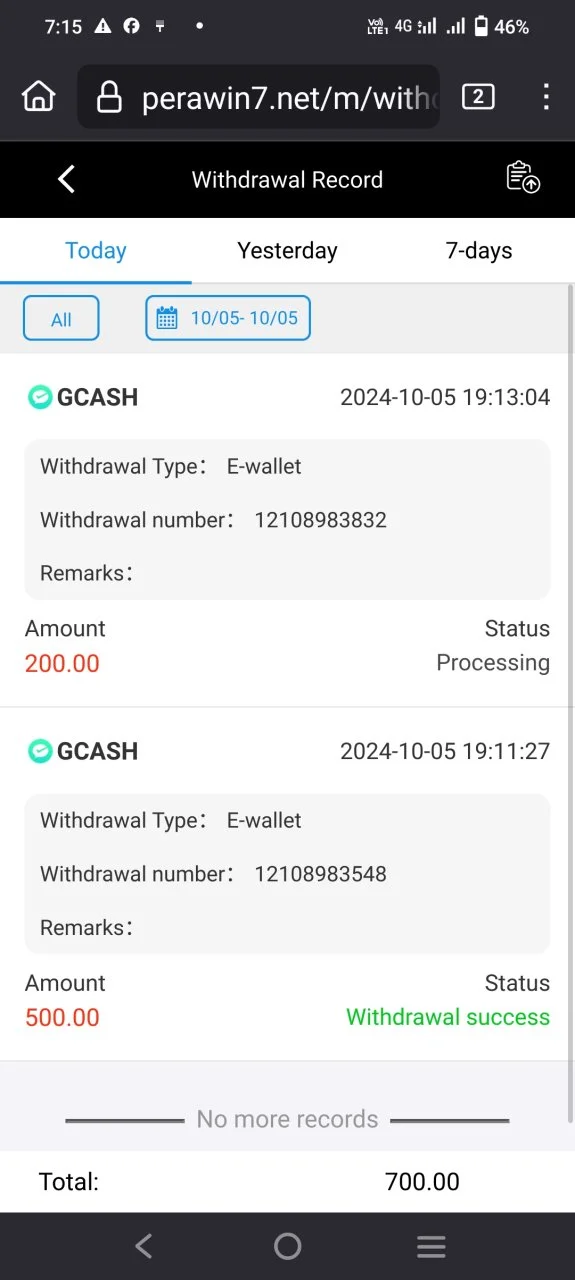Viewport: 575px width, 1280px height.
Task: Go back using the Withdrawal Record arrow
Action: [x=66, y=180]
